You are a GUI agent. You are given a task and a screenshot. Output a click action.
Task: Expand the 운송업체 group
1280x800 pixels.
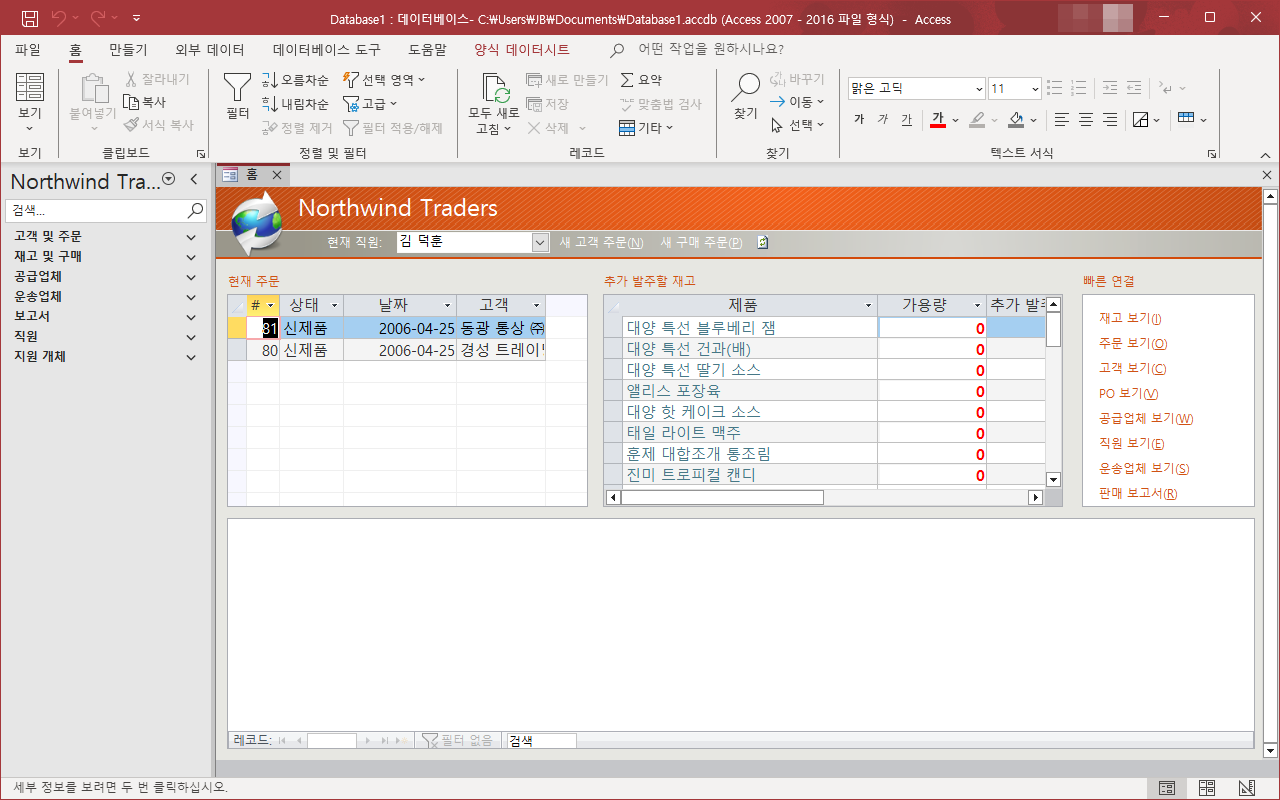click(191, 297)
